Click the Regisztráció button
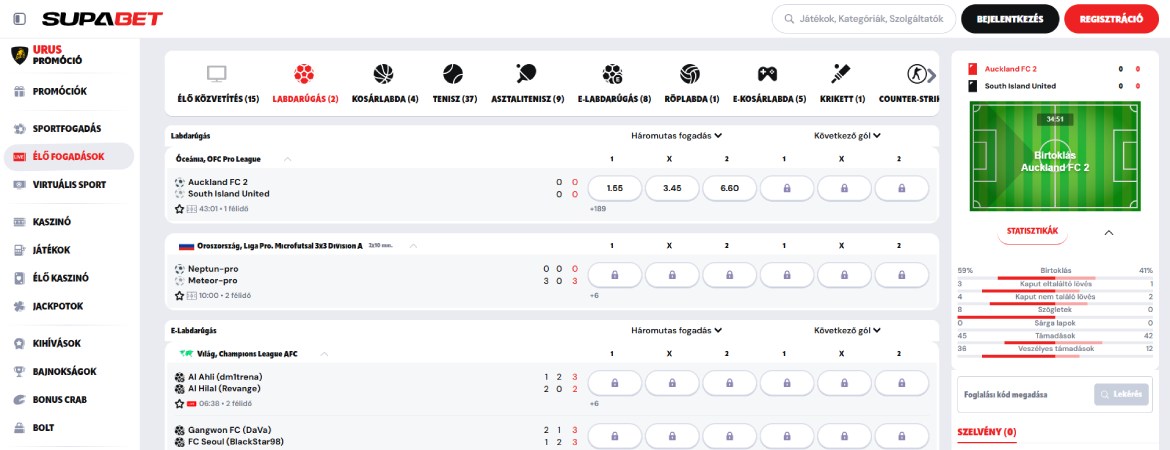1170x450 pixels. point(1111,19)
